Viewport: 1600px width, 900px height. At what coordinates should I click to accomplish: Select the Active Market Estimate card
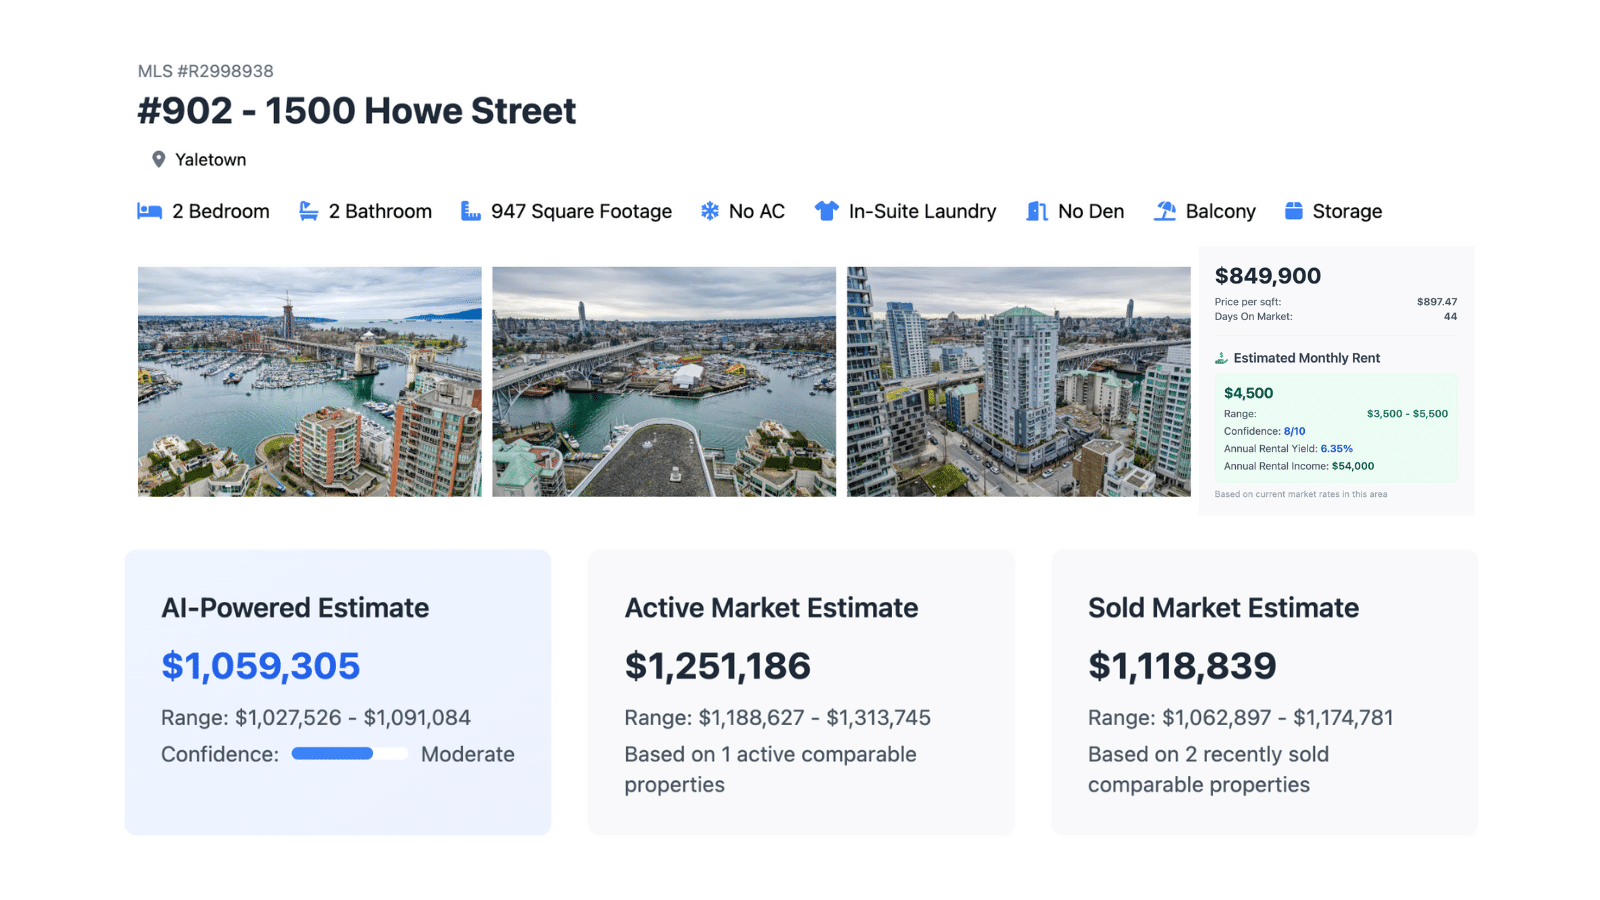[x=801, y=692]
